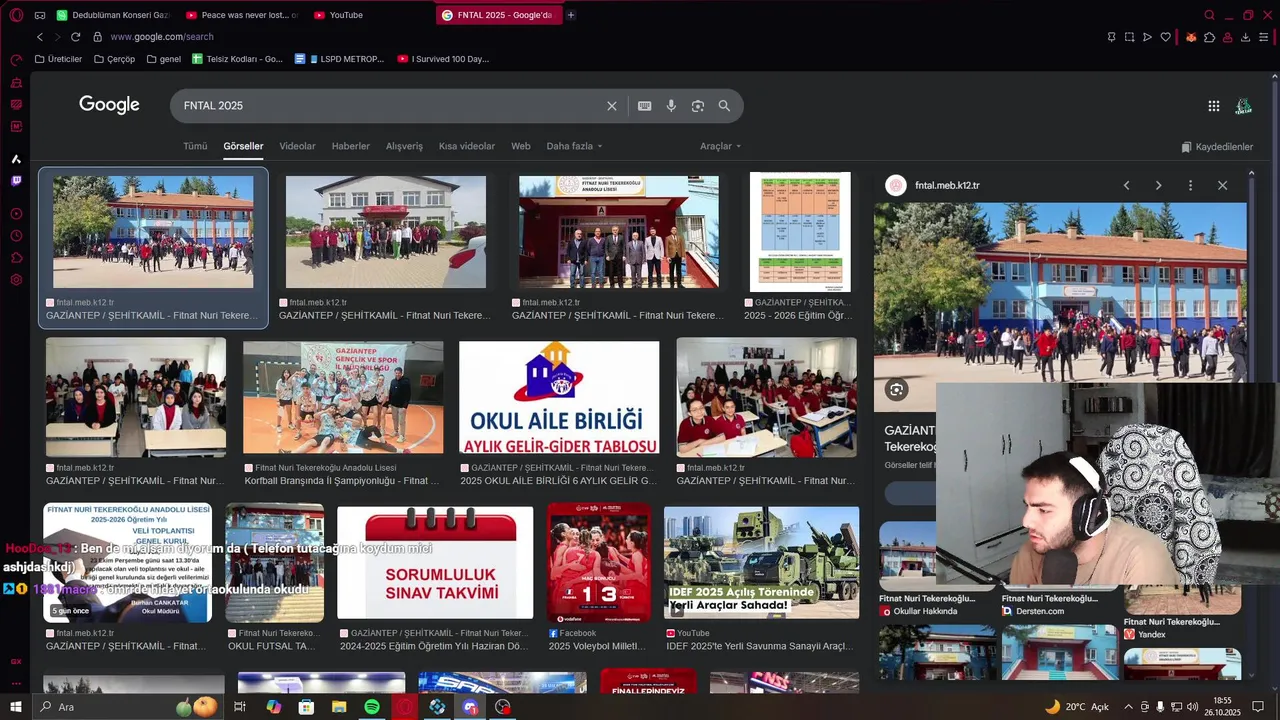Click the address bar URL

click(x=162, y=37)
